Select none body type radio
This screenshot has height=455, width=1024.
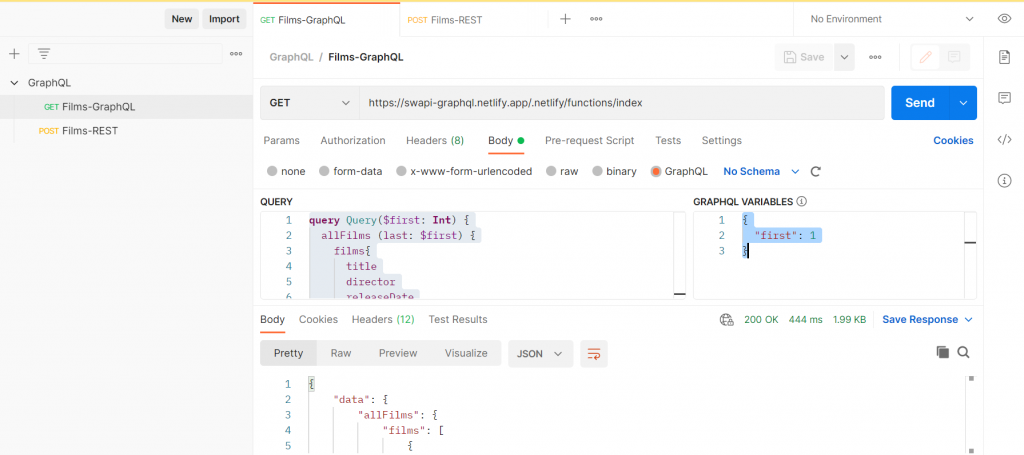[272, 172]
